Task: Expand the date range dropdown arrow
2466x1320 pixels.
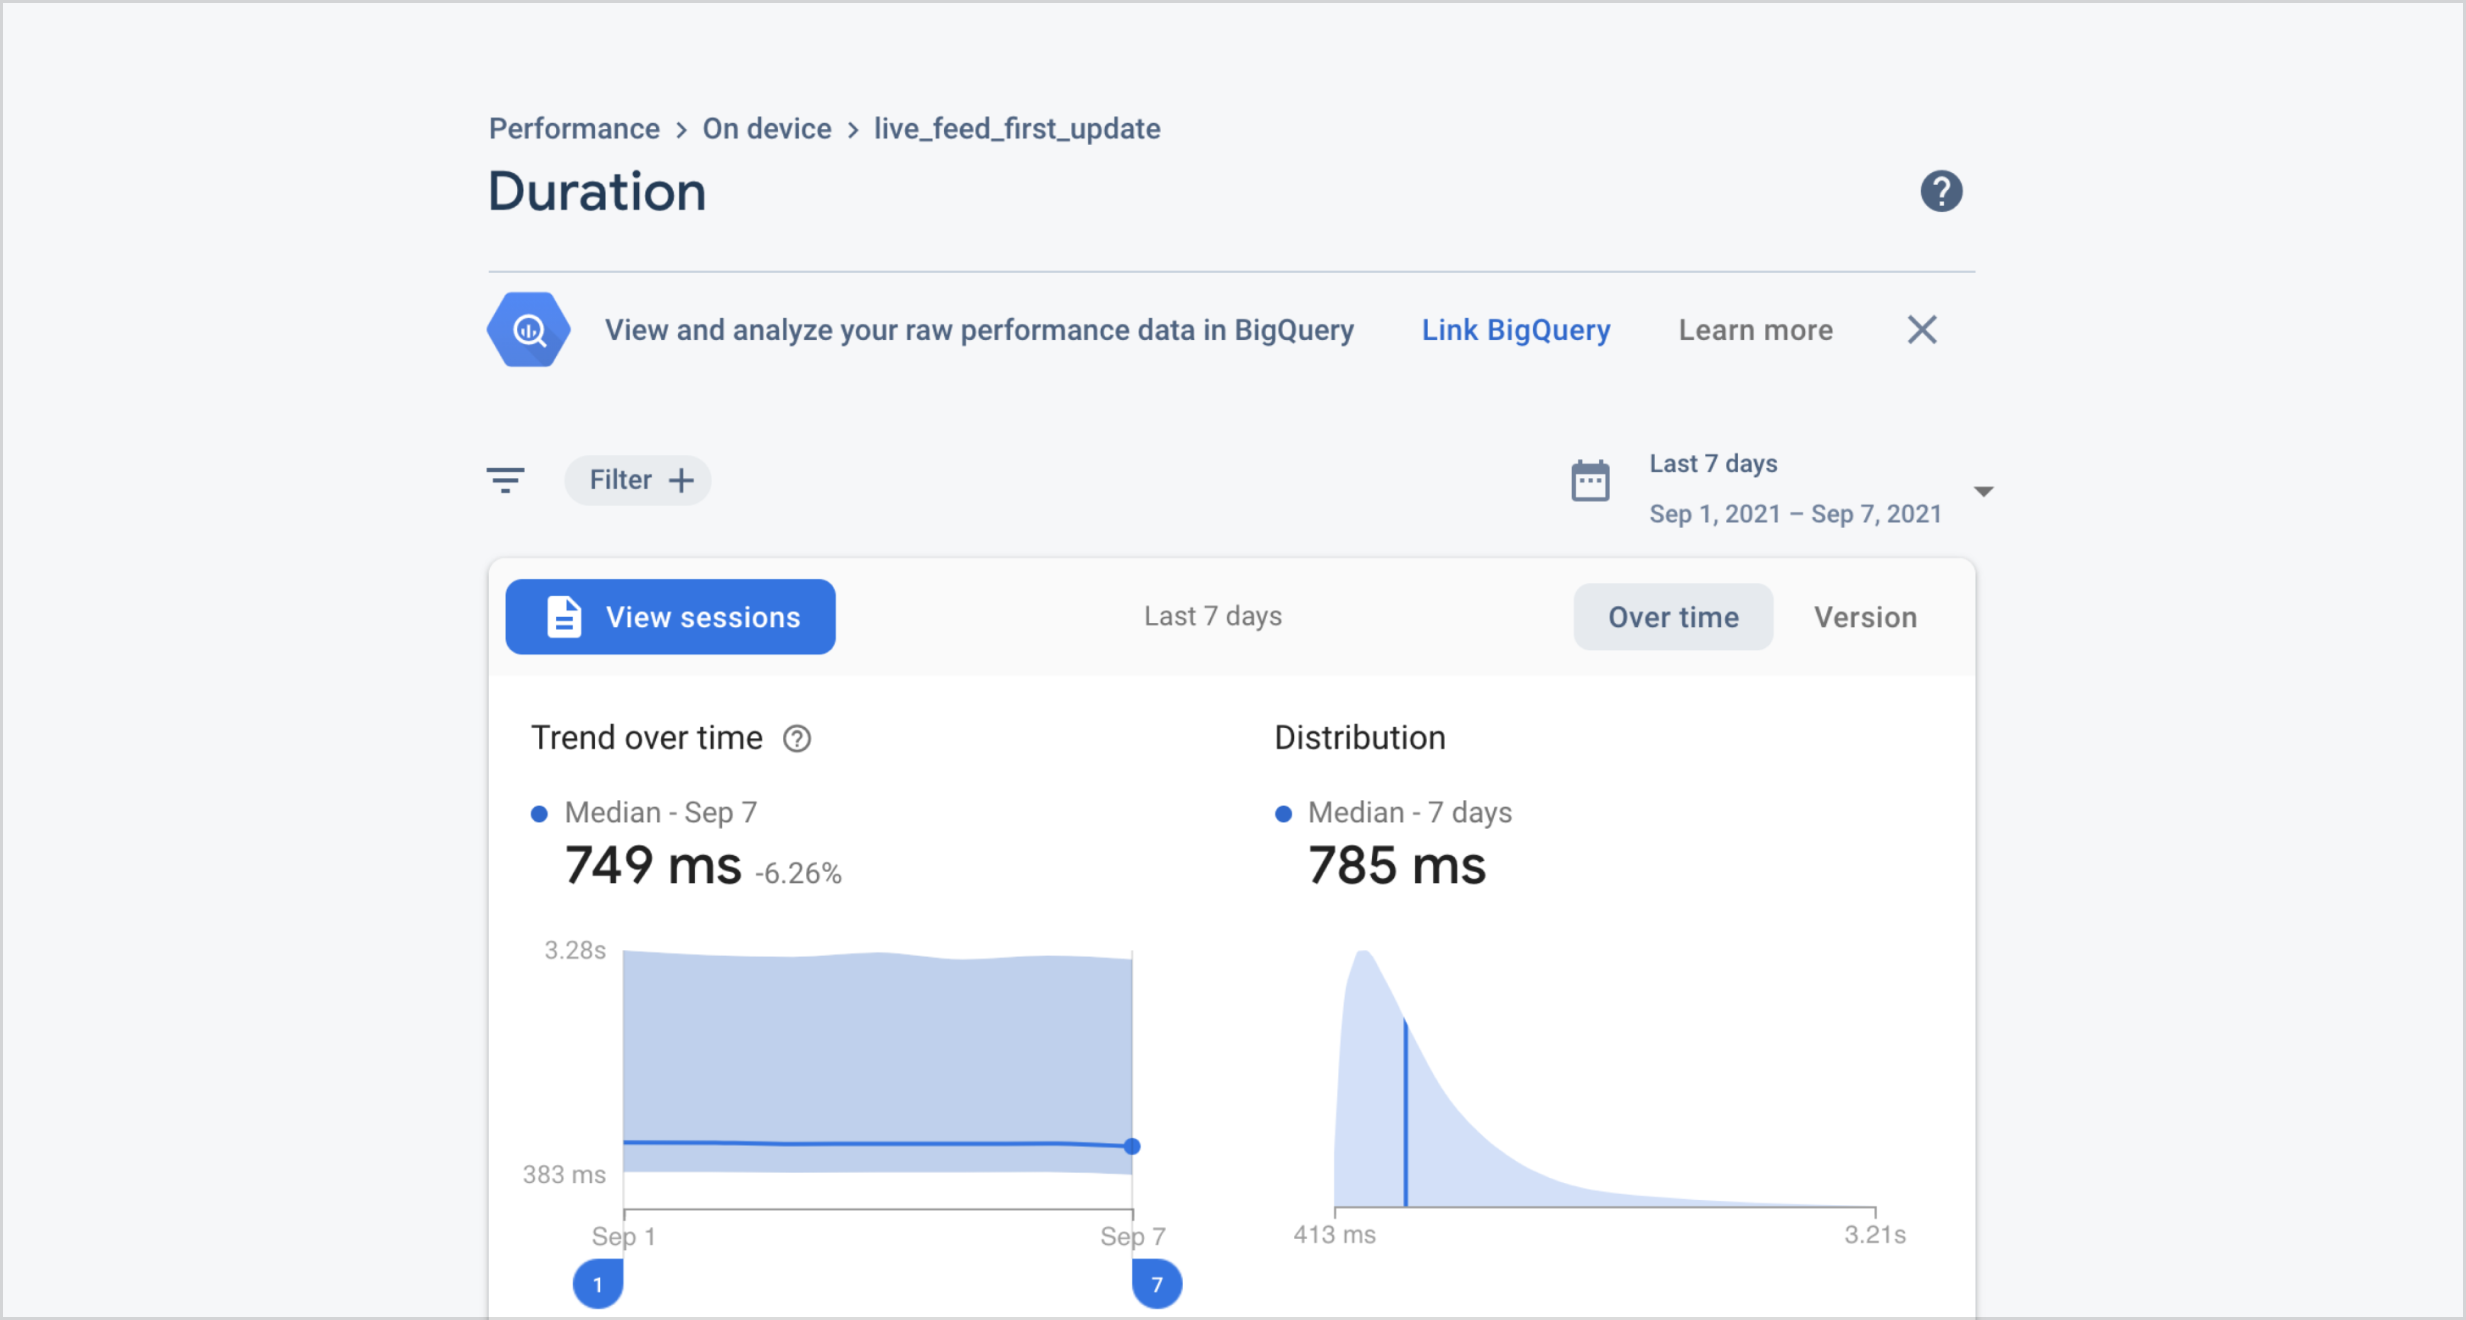Action: (x=1983, y=491)
